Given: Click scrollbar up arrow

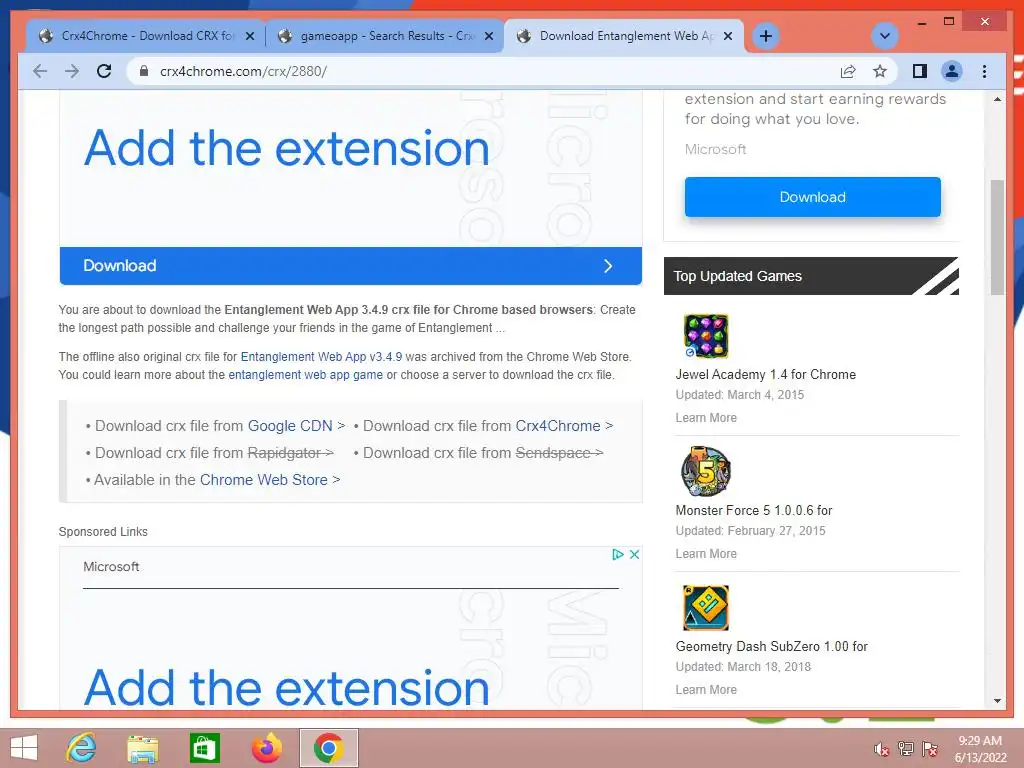Looking at the screenshot, I should point(997,99).
